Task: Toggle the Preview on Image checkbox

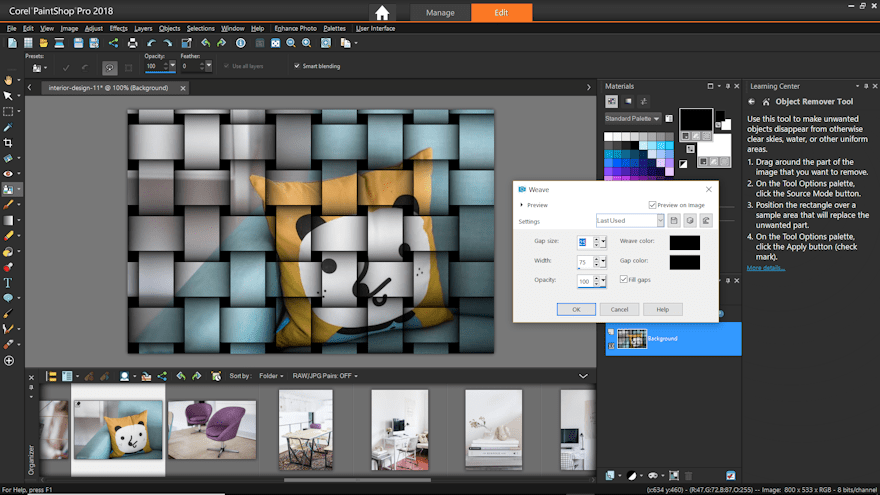Action: coord(652,204)
